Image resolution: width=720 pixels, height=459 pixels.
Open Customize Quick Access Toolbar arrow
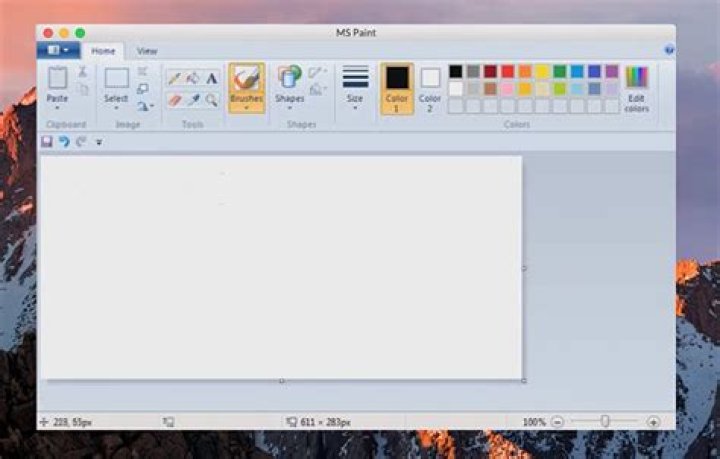(x=99, y=142)
